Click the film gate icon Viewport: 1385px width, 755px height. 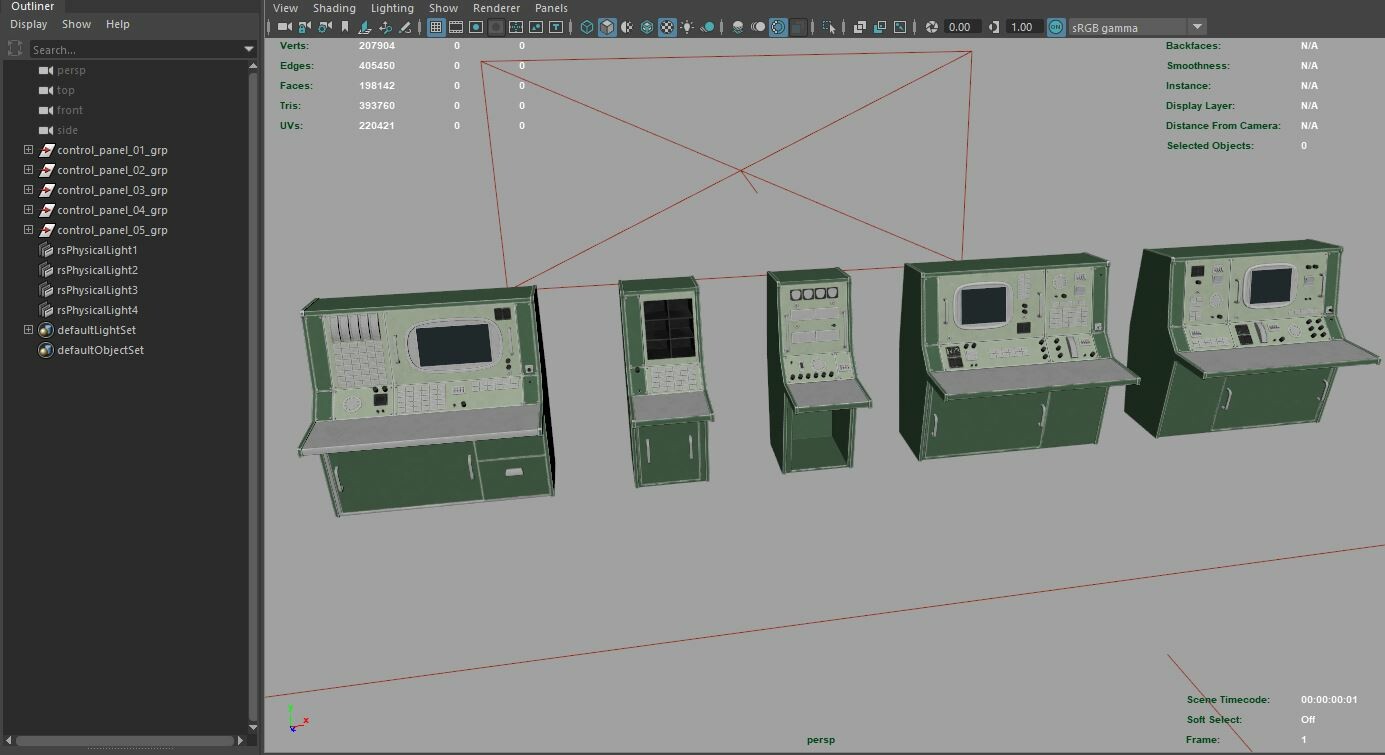click(456, 27)
